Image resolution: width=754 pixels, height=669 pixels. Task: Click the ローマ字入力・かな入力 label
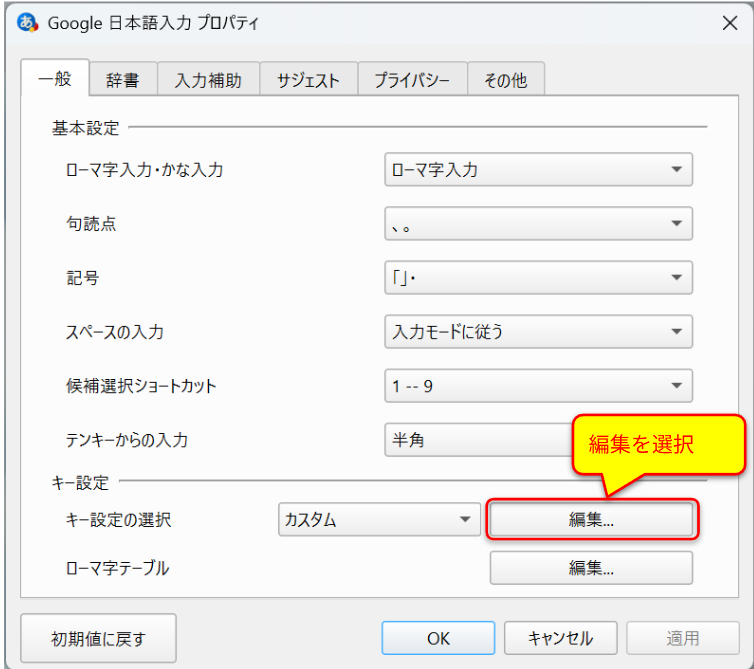(144, 170)
